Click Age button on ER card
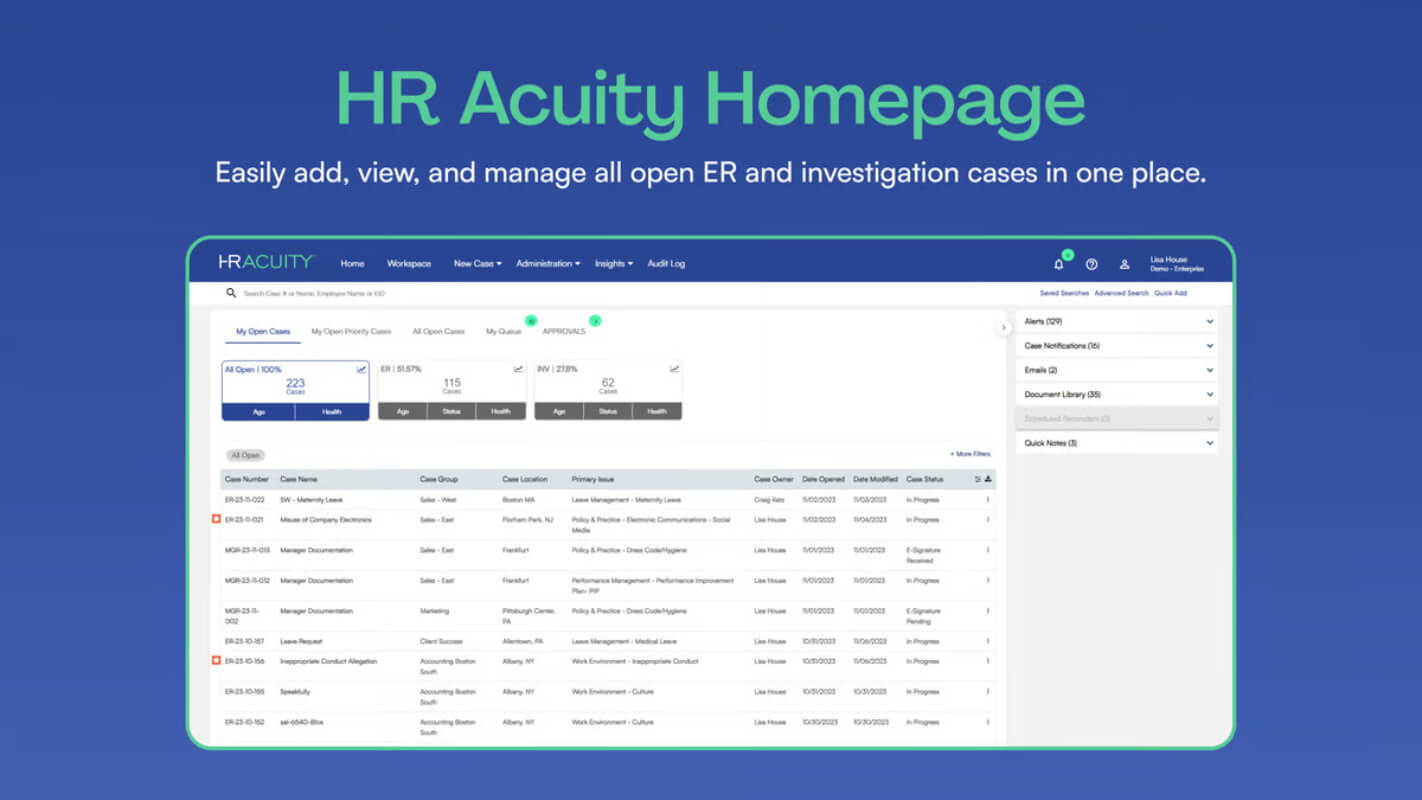Image resolution: width=1422 pixels, height=800 pixels. (x=403, y=411)
